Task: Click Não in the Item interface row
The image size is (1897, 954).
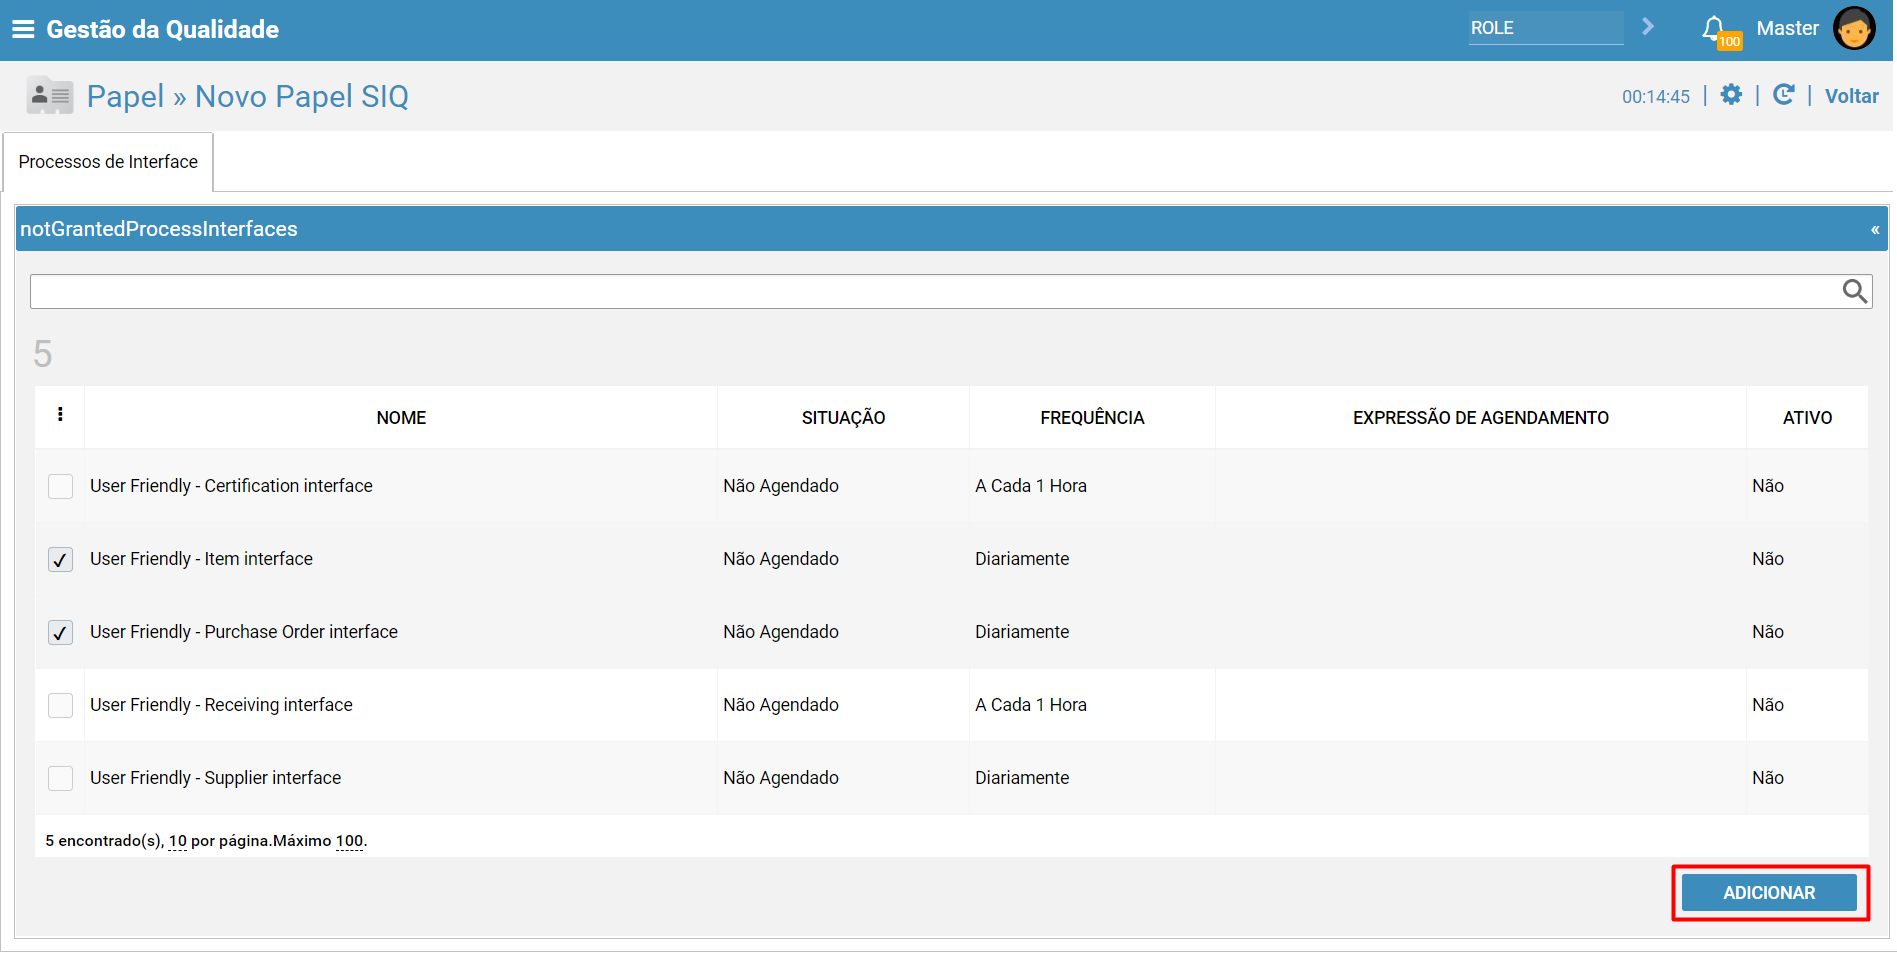Action: tap(1767, 559)
